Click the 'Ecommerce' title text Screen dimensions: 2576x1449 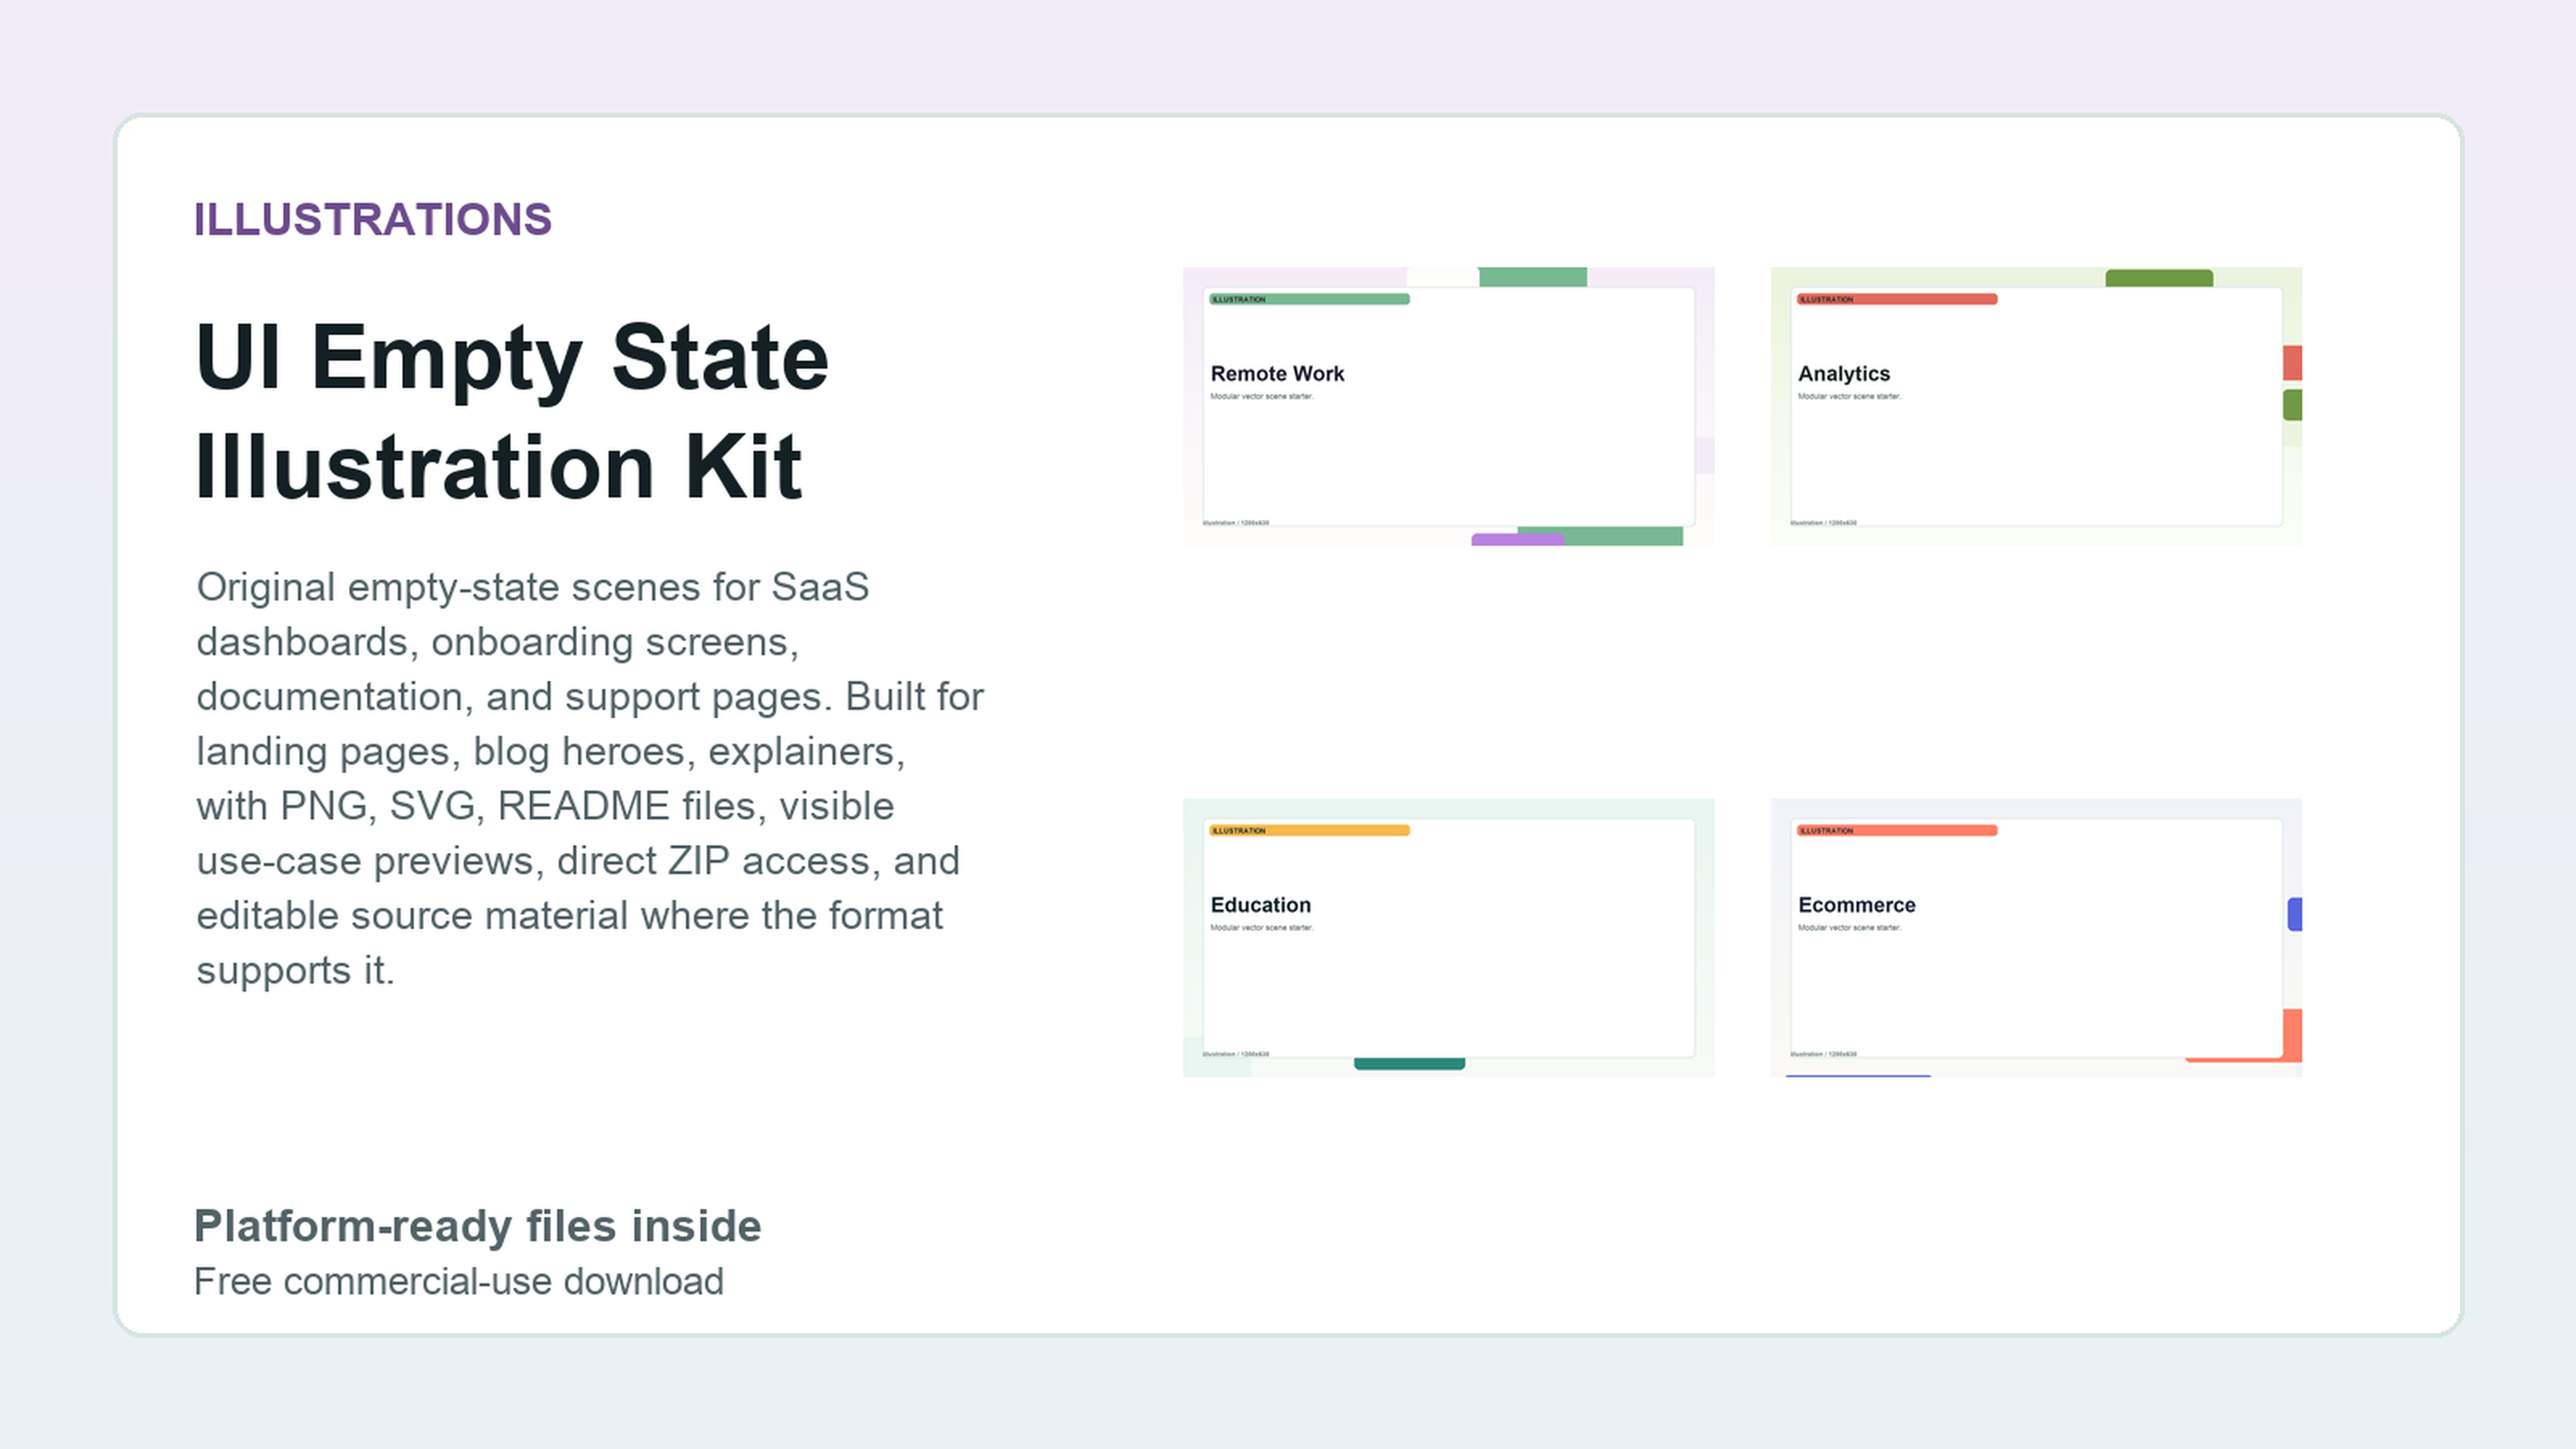coord(1856,904)
